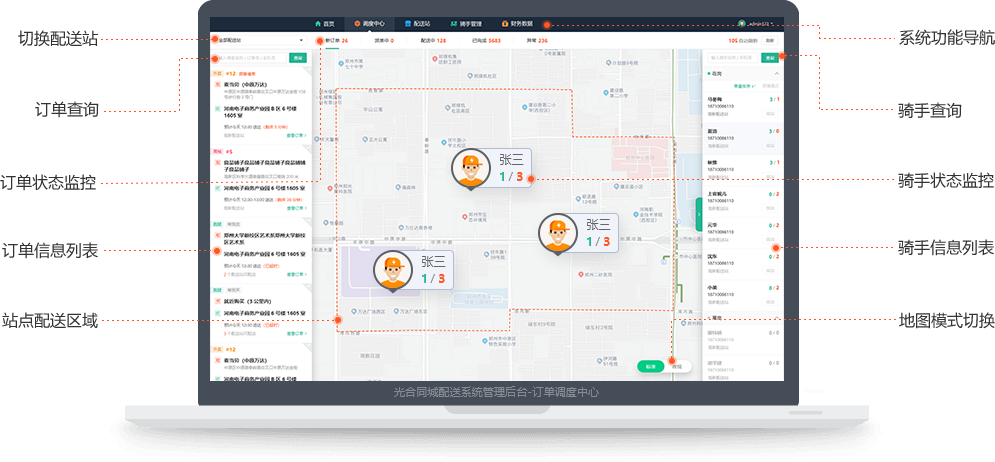Click the 财务数据 finance icon

(x=503, y=23)
